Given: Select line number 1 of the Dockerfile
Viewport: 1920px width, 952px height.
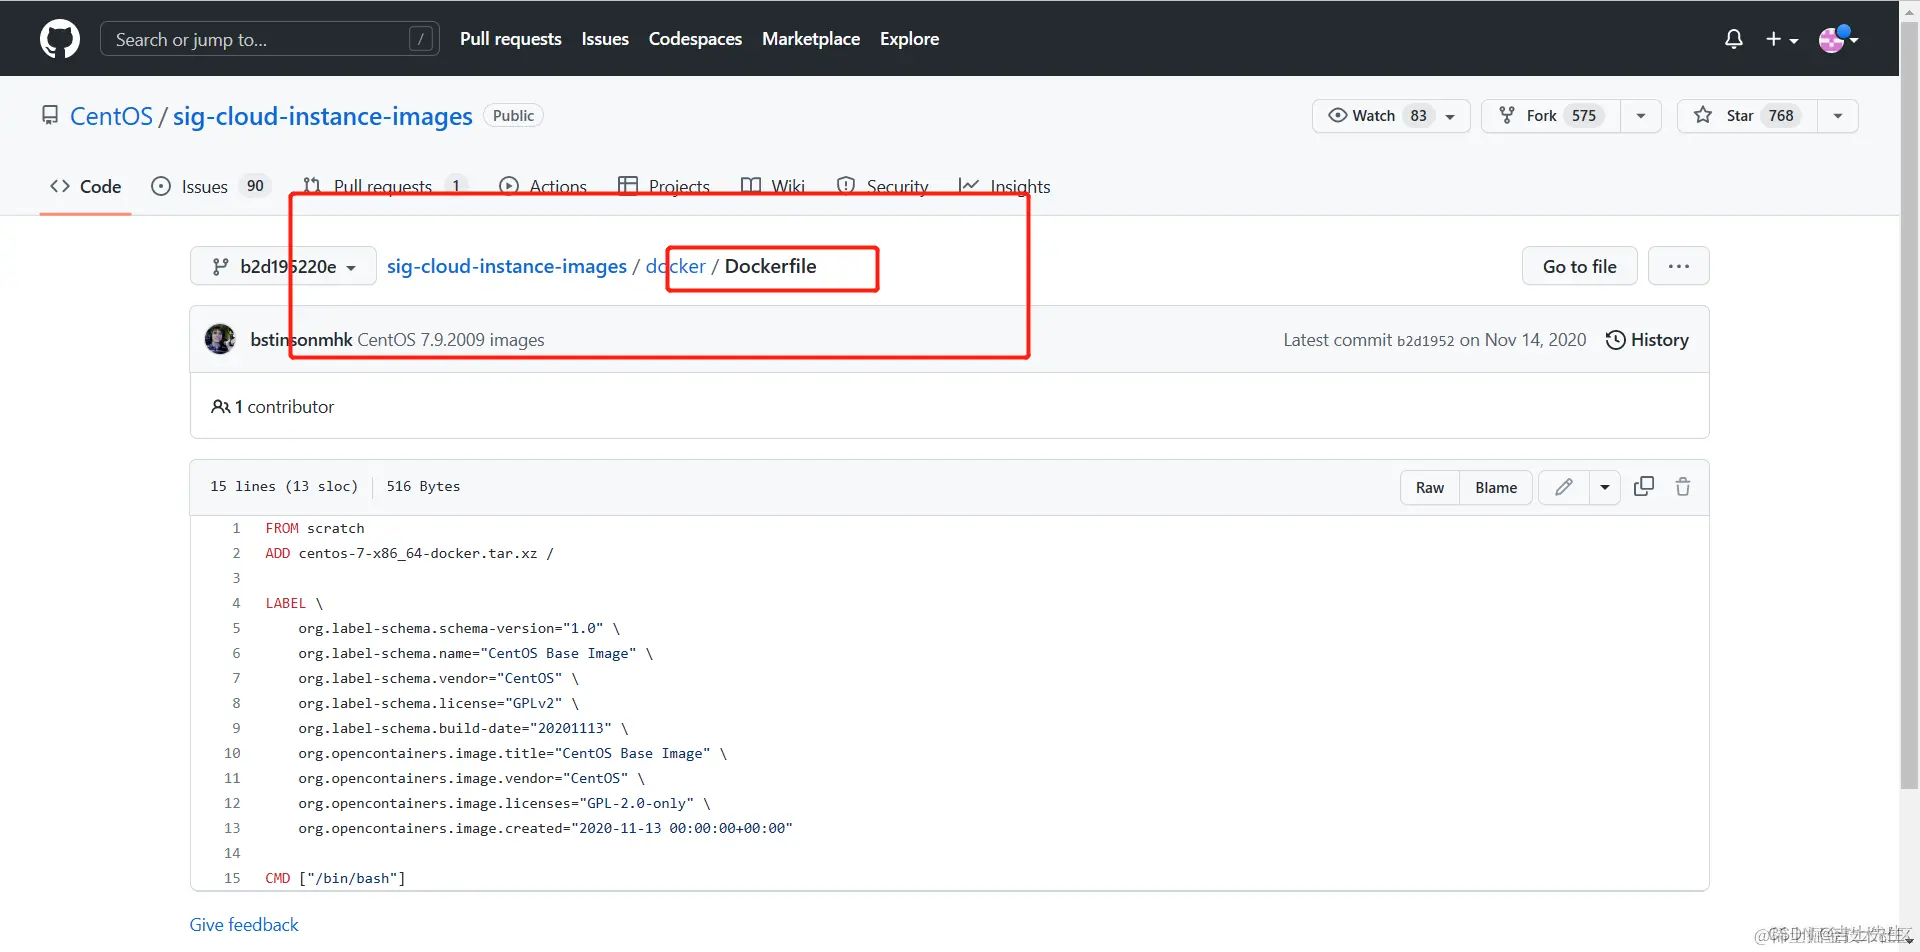Looking at the screenshot, I should tap(236, 528).
